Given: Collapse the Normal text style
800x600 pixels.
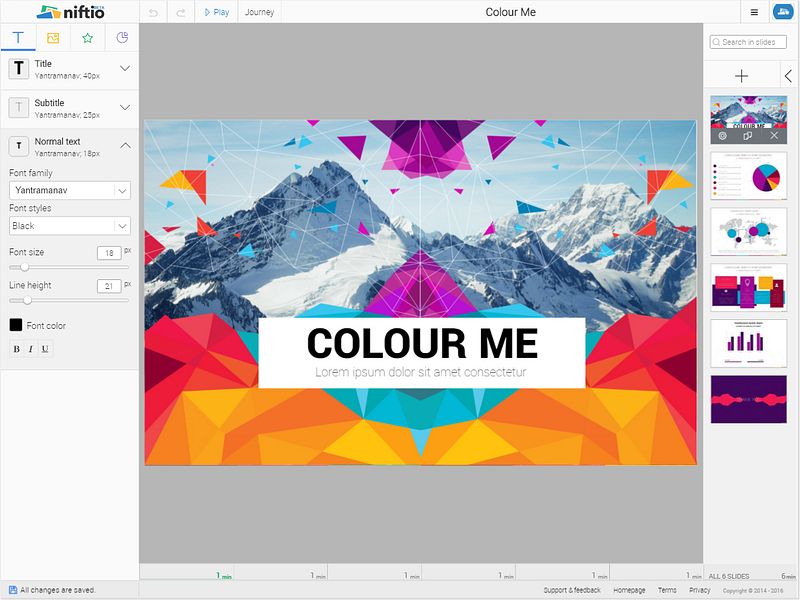Looking at the screenshot, I should click(x=125, y=146).
